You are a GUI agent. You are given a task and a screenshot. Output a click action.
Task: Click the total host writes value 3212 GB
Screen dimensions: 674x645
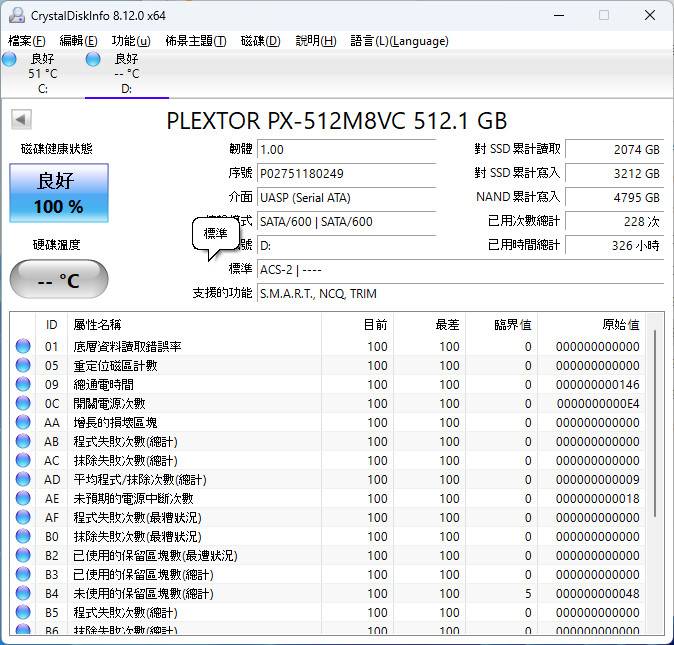[x=615, y=174]
